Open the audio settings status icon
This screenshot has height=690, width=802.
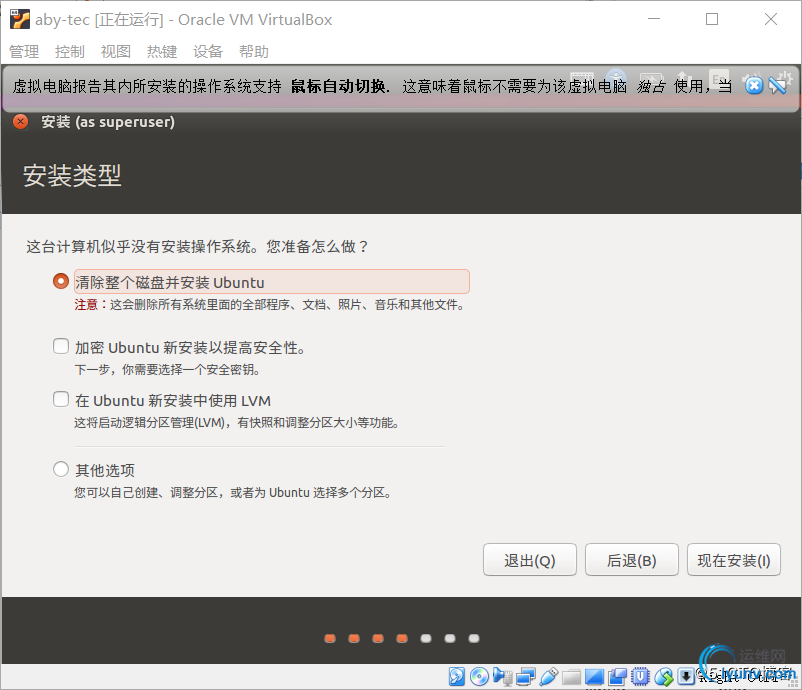(502, 676)
